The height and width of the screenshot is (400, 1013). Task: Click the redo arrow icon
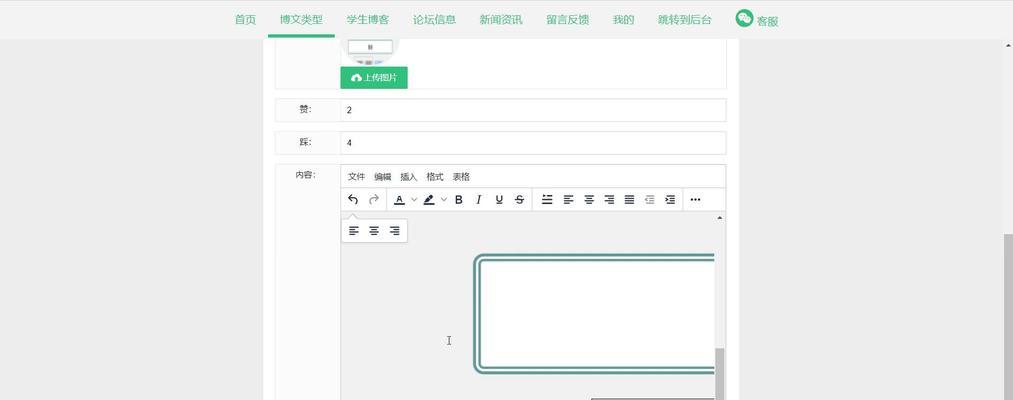[x=373, y=200]
